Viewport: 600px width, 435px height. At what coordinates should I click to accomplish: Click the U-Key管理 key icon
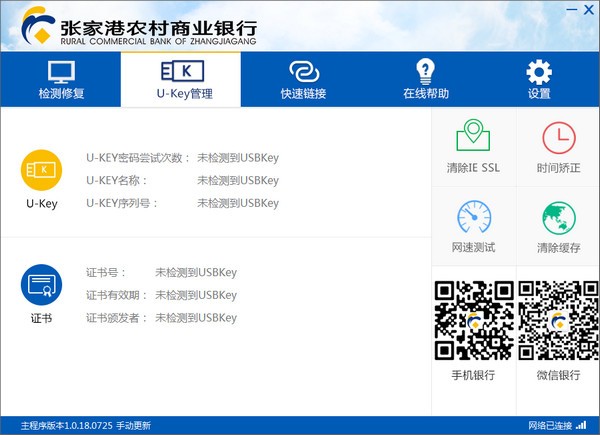pos(183,71)
